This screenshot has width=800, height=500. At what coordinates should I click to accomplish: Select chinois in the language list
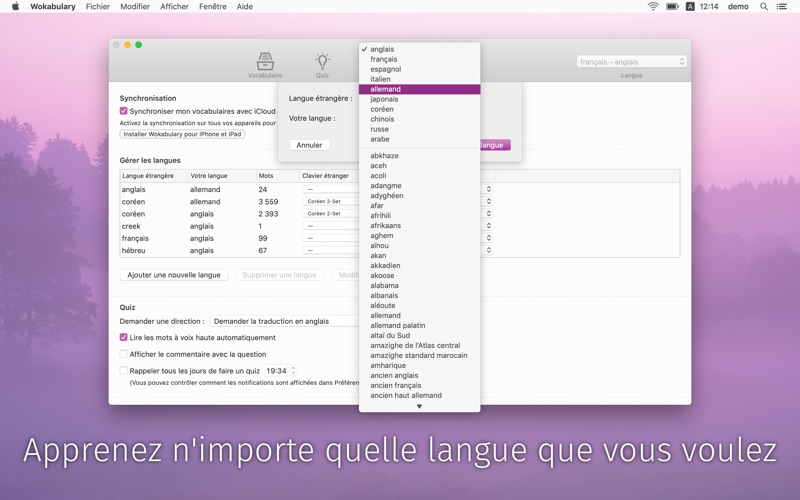pos(419,119)
